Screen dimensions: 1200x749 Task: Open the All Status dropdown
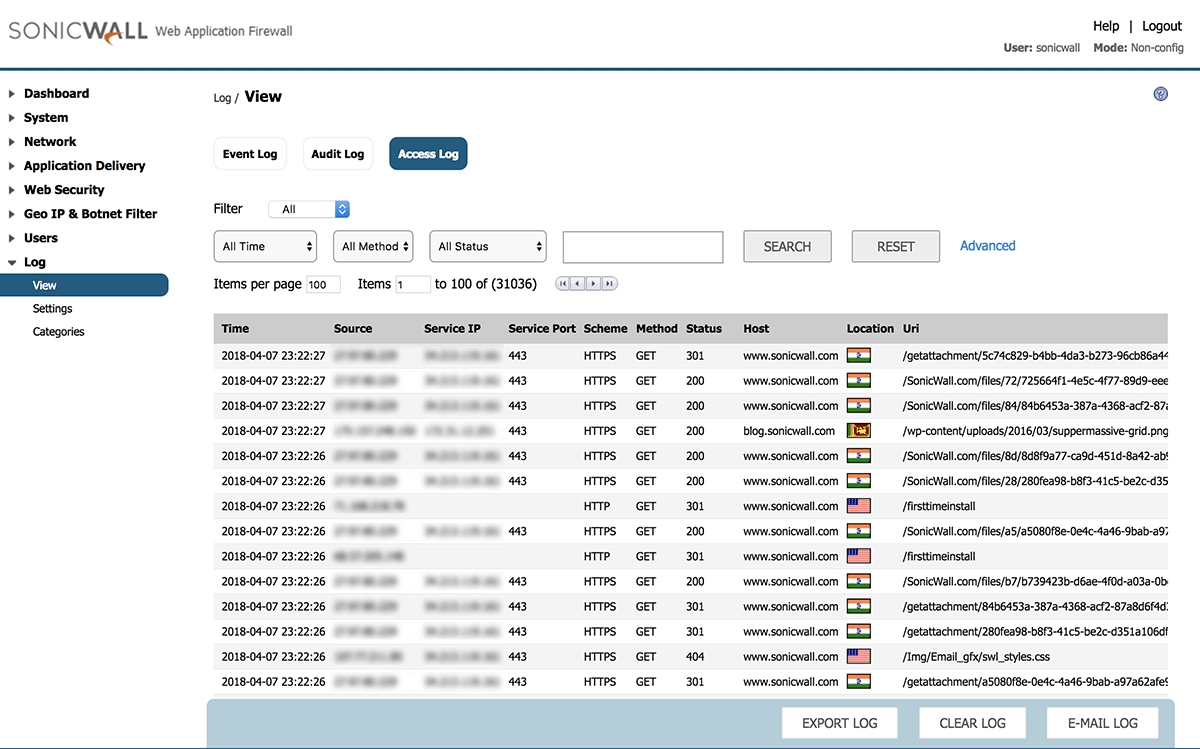[488, 246]
